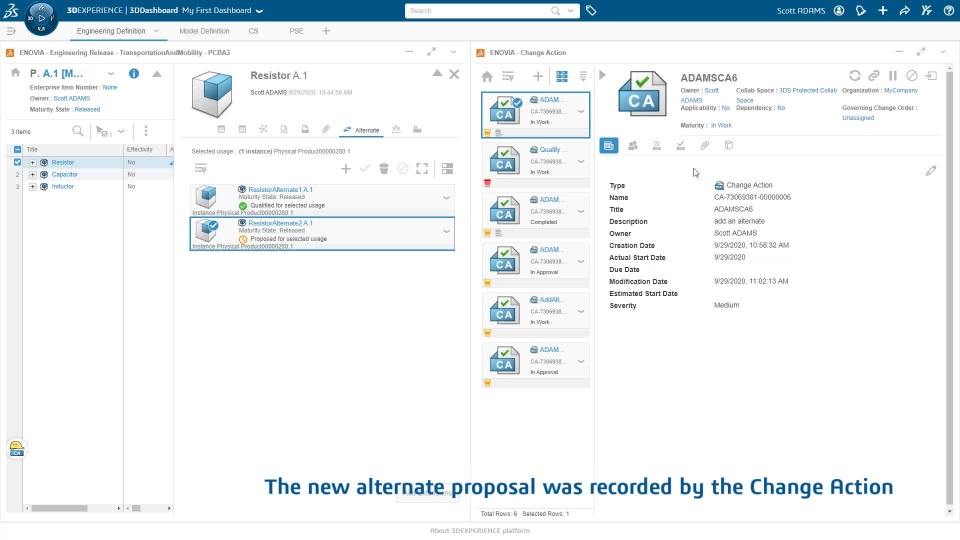960x540 pixels.
Task: Click horizontal scrollbar under structure tree
Action: tap(59, 508)
